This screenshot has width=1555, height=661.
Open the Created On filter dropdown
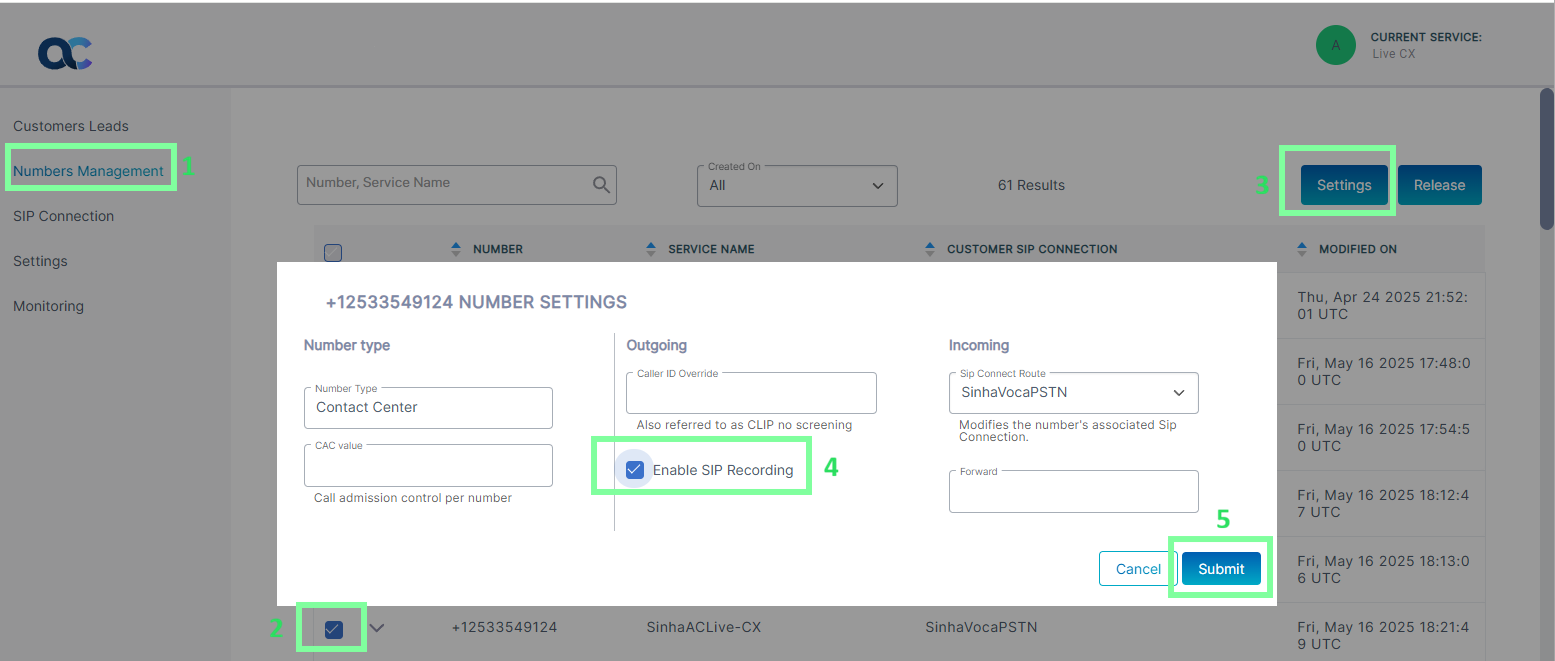coord(796,186)
